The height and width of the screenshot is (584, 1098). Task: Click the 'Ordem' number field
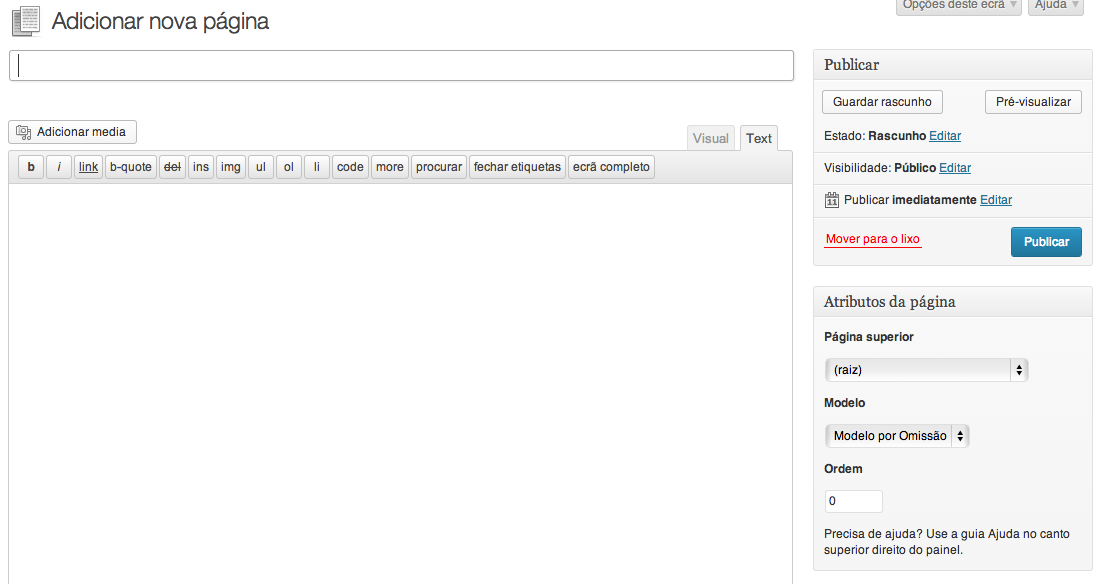(854, 501)
